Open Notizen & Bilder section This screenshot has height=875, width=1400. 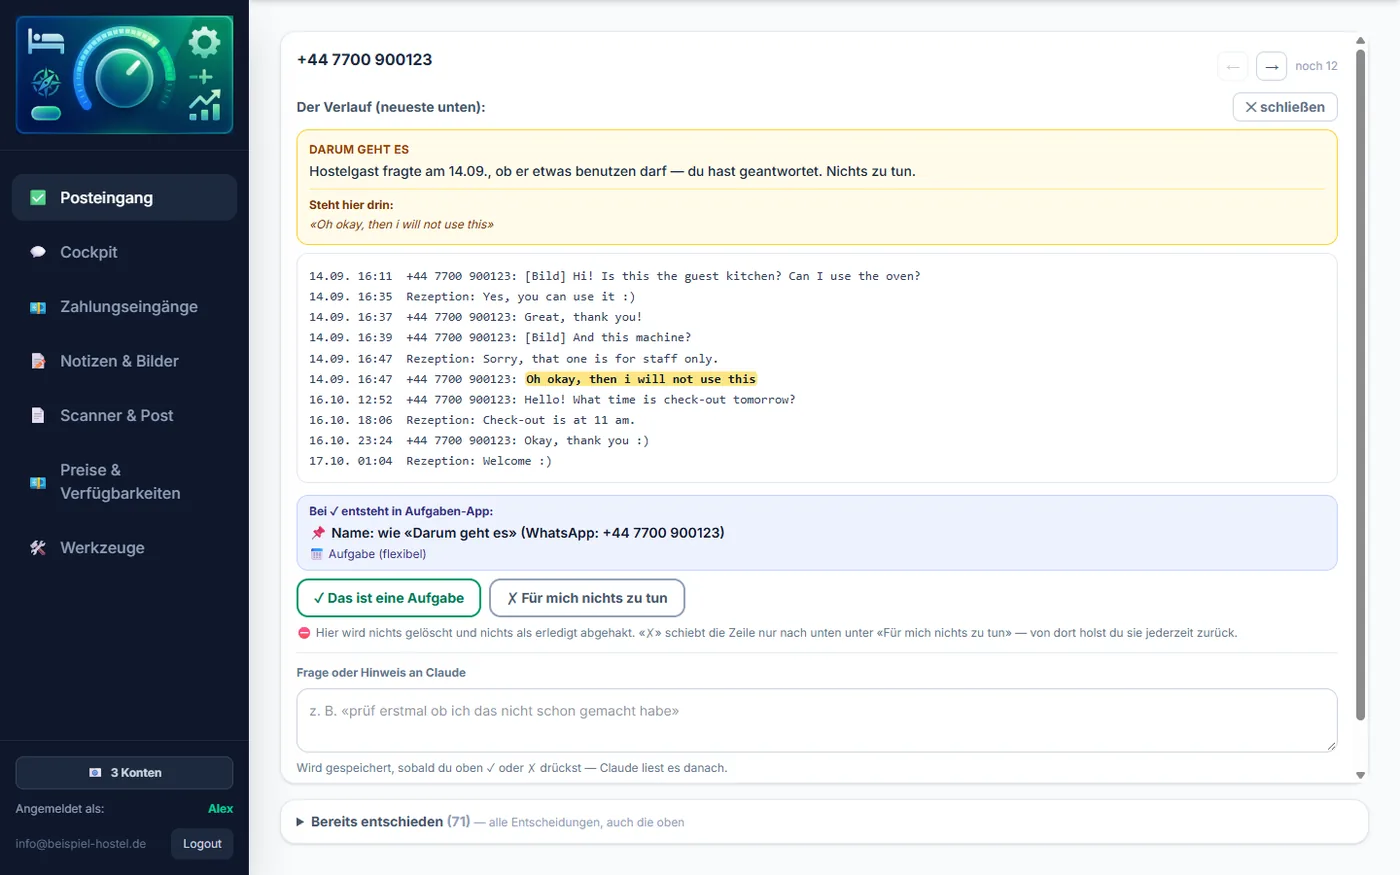[x=124, y=361]
